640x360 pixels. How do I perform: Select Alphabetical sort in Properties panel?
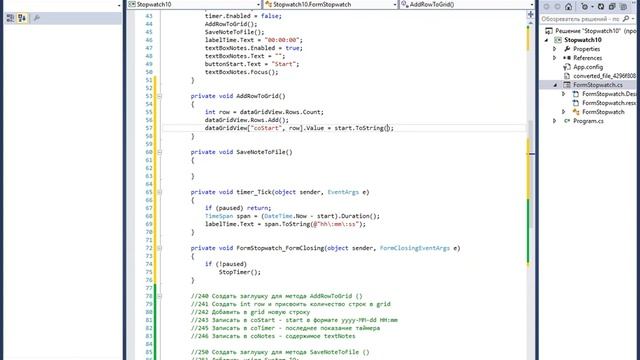22,18
